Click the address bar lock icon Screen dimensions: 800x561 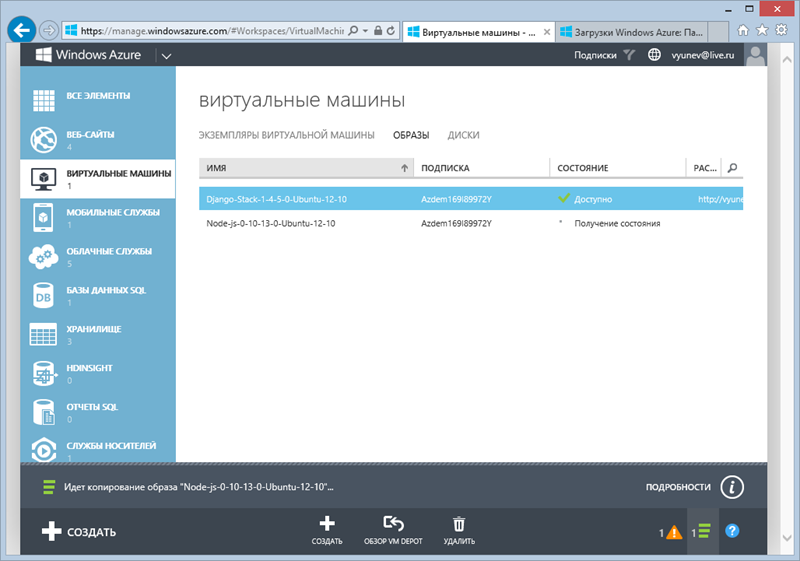[x=378, y=31]
